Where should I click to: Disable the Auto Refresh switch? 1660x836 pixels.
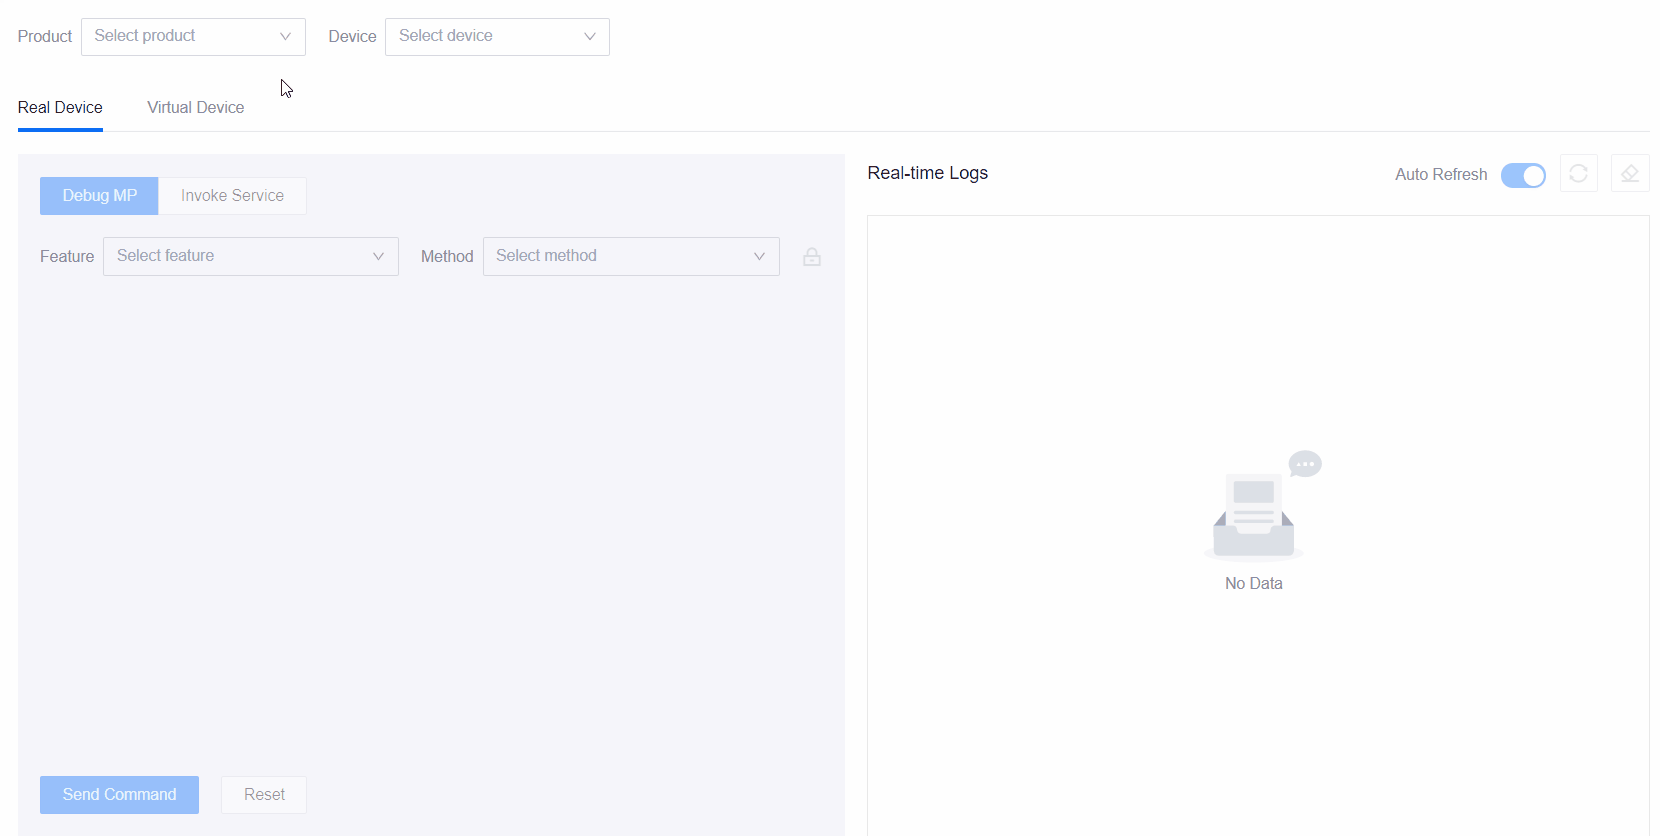click(1522, 175)
